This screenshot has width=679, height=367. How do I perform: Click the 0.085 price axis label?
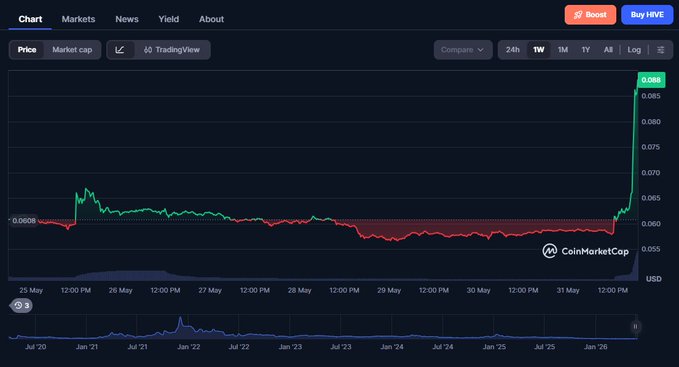651,96
